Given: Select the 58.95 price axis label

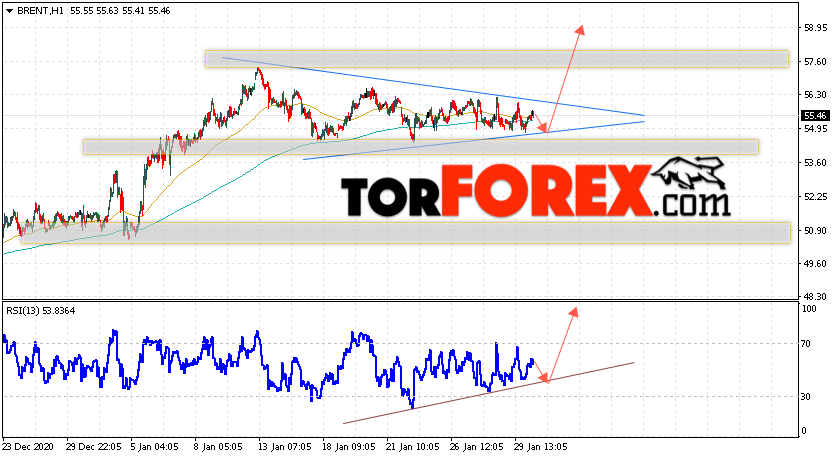Looking at the screenshot, I should pyautogui.click(x=816, y=28).
